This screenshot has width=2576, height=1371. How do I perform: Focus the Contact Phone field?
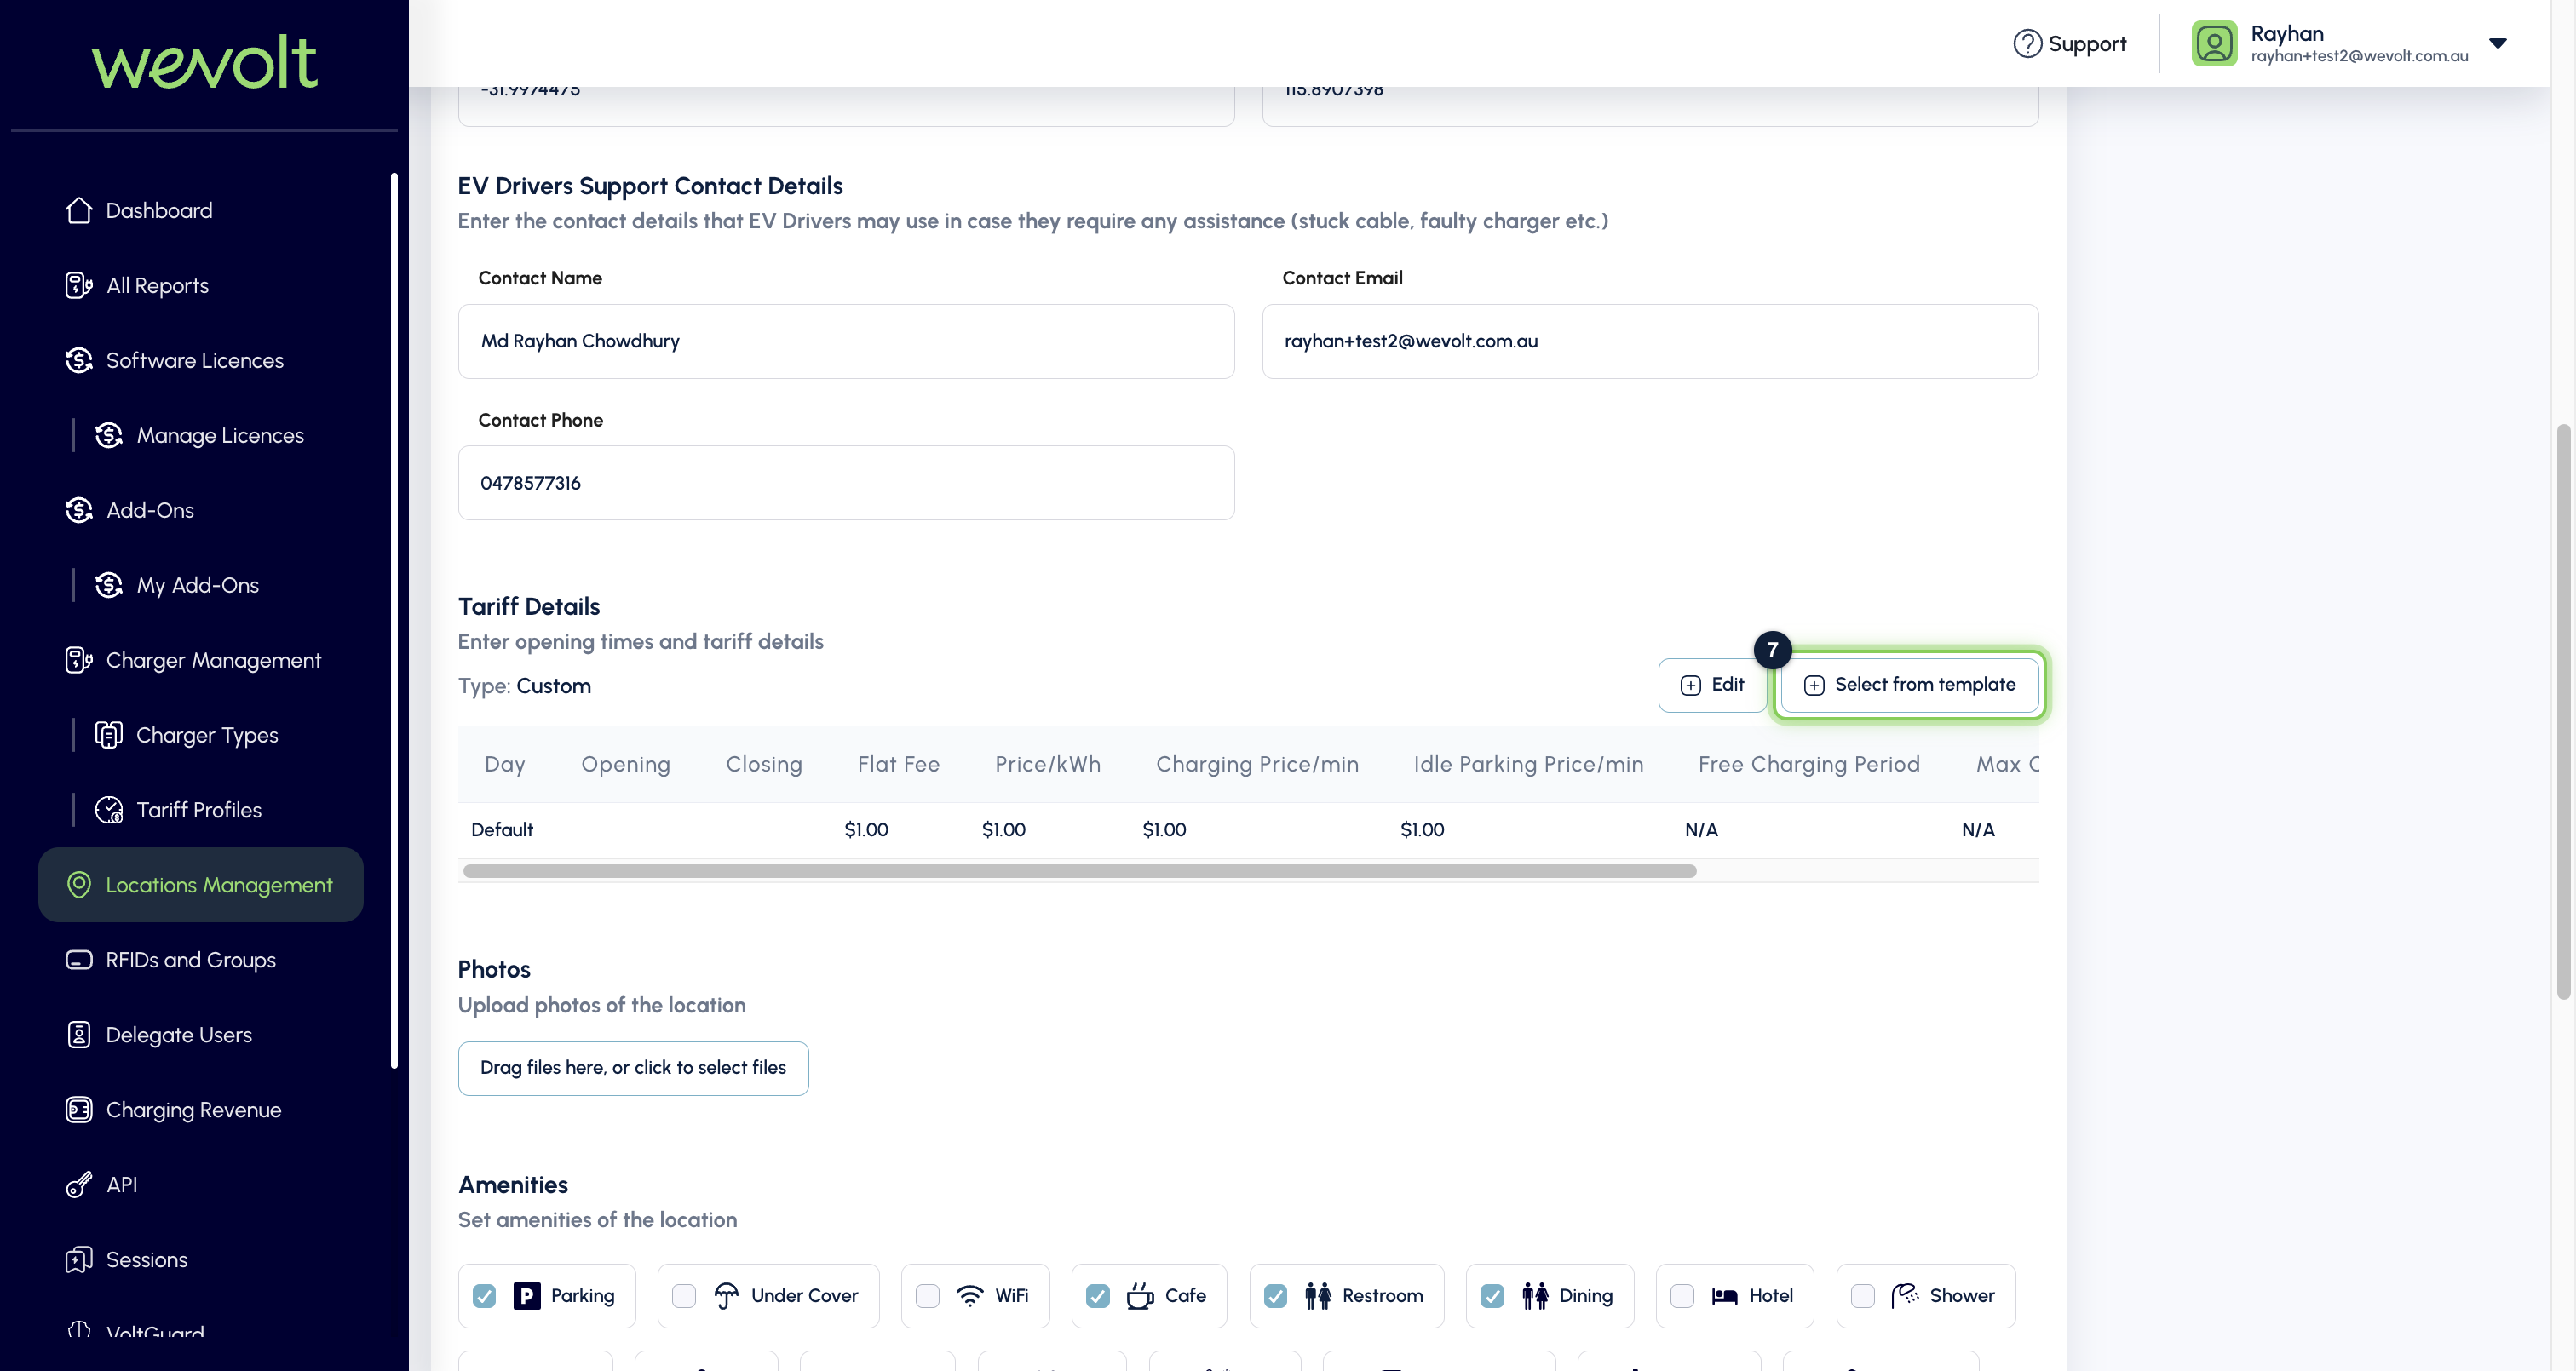click(x=846, y=483)
